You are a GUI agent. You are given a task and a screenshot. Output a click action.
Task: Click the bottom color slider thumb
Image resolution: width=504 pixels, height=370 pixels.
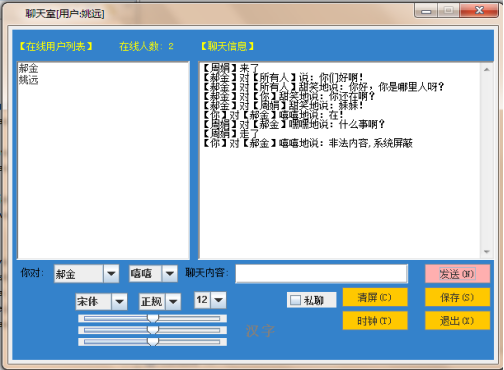click(x=153, y=342)
